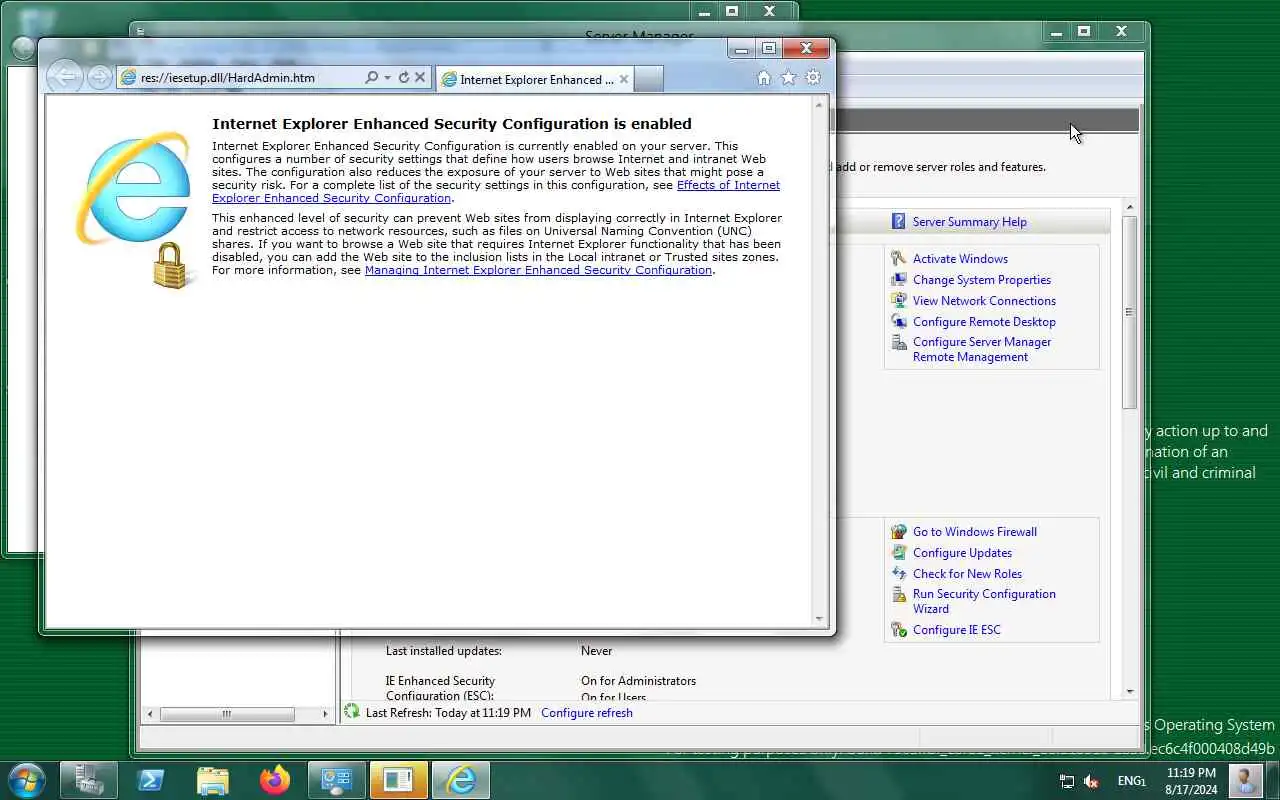Click the Configure Updates shield icon
1280x800 pixels.
(x=898, y=553)
